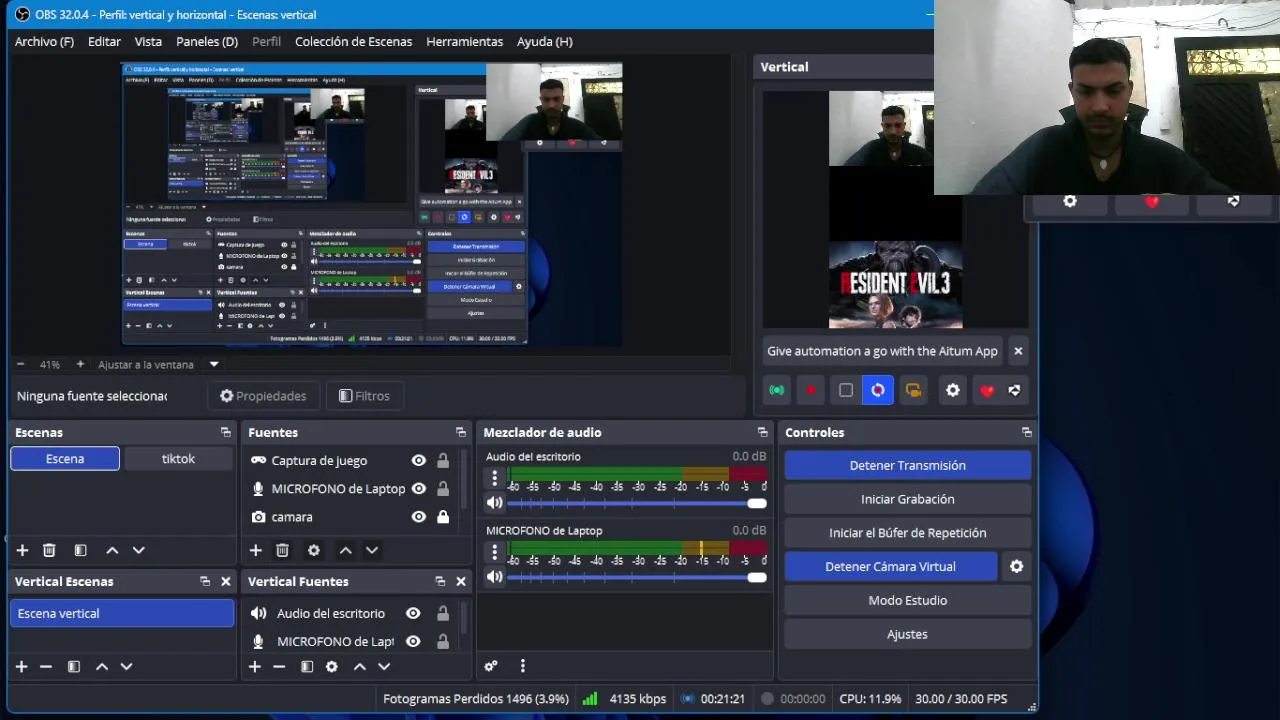Image resolution: width=1280 pixels, height=720 pixels.
Task: Hide MICROFONO de Laptop source in Fuentes
Action: (x=419, y=488)
